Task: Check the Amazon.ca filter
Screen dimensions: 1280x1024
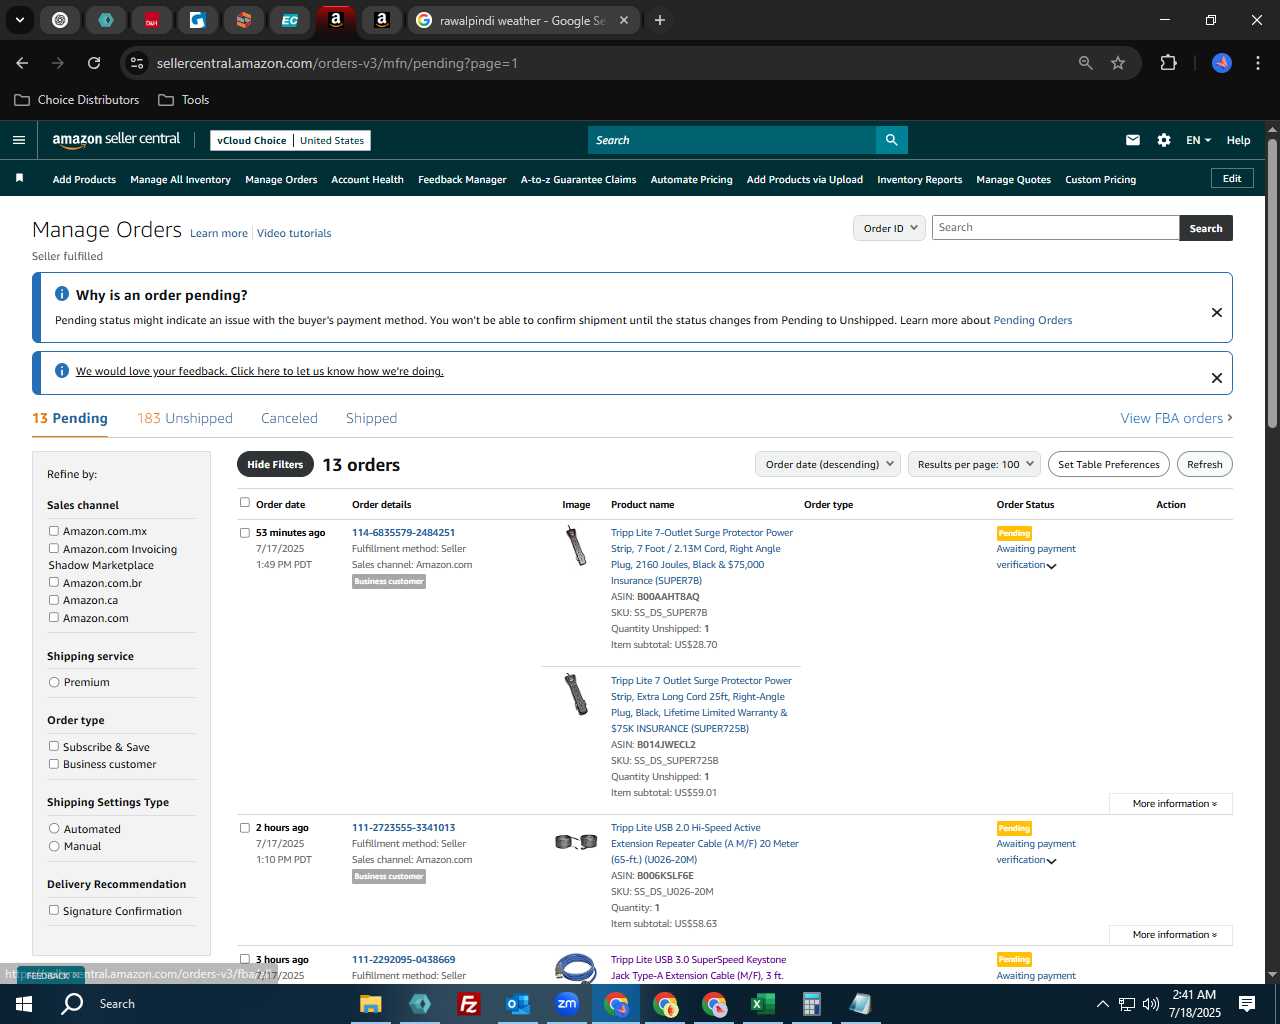Action: point(54,600)
